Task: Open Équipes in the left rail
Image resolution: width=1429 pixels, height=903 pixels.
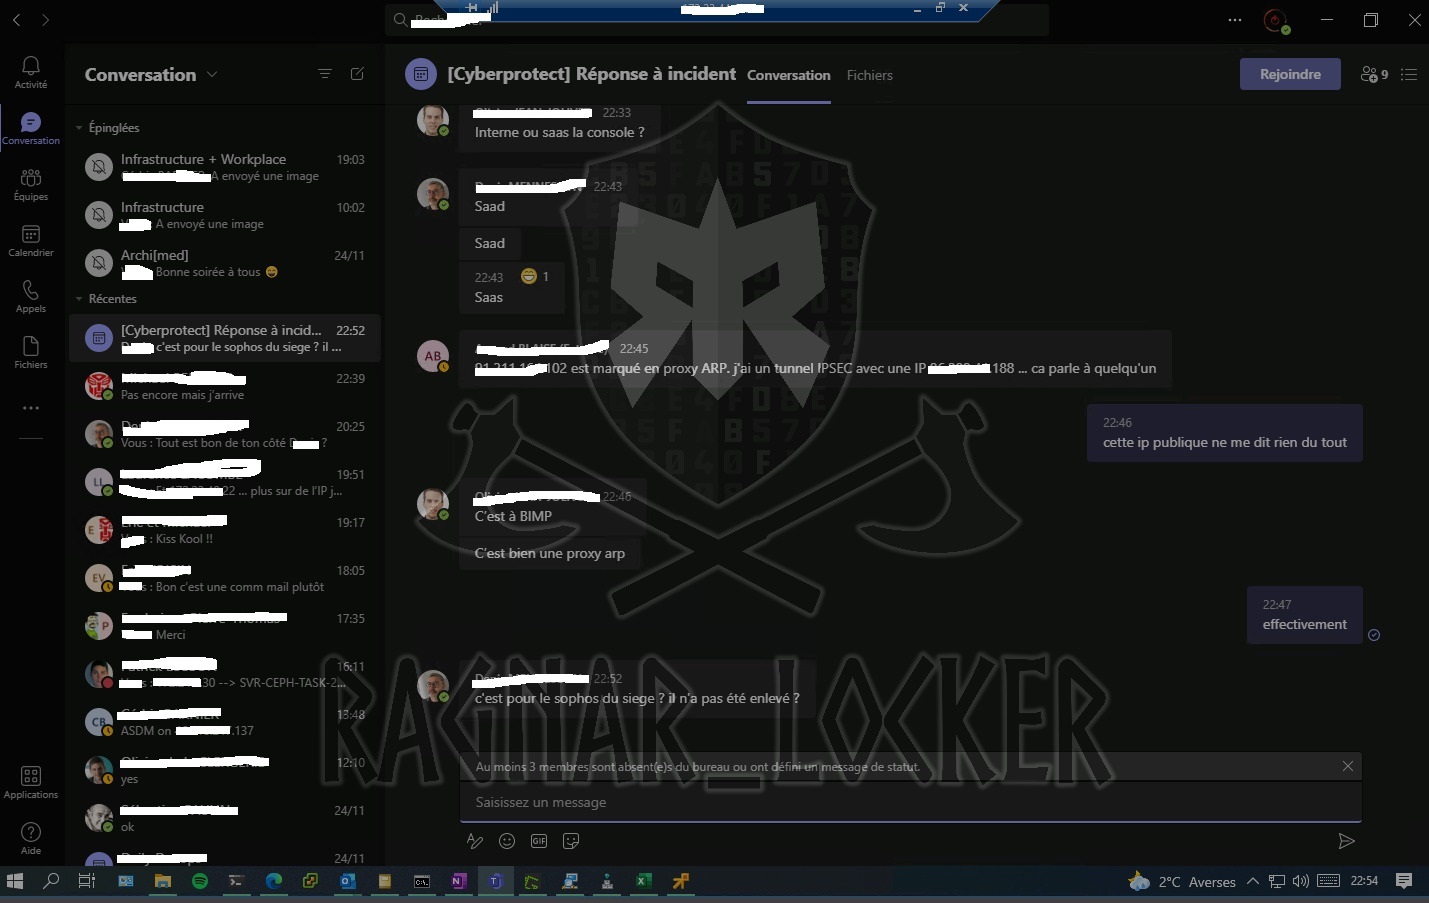Action: [x=31, y=184]
